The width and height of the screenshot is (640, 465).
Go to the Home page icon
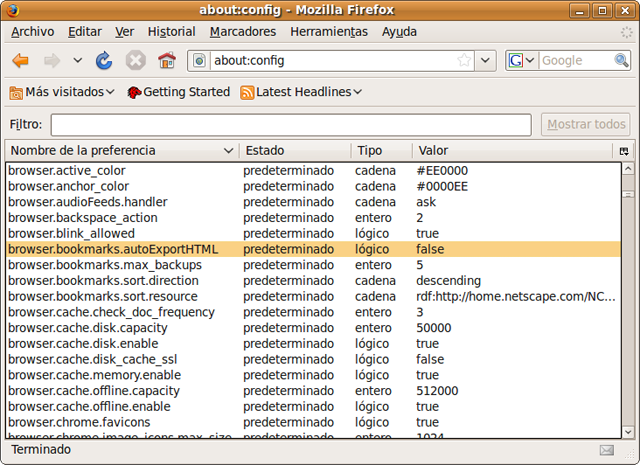[166, 61]
